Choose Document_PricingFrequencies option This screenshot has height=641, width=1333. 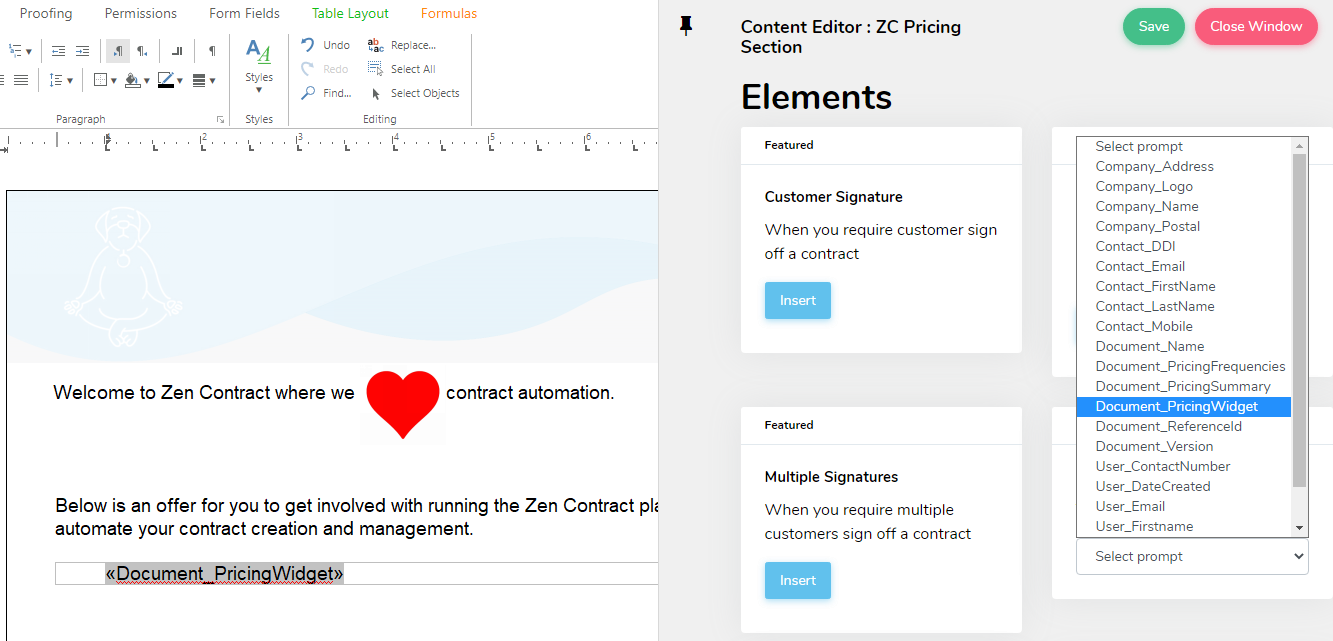click(1184, 366)
